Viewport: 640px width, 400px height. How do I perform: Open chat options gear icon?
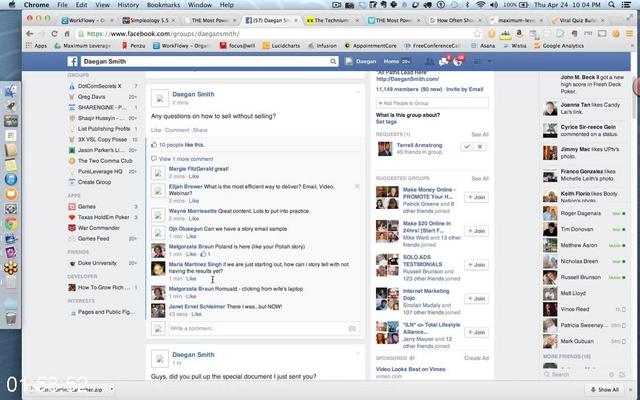tap(611, 374)
